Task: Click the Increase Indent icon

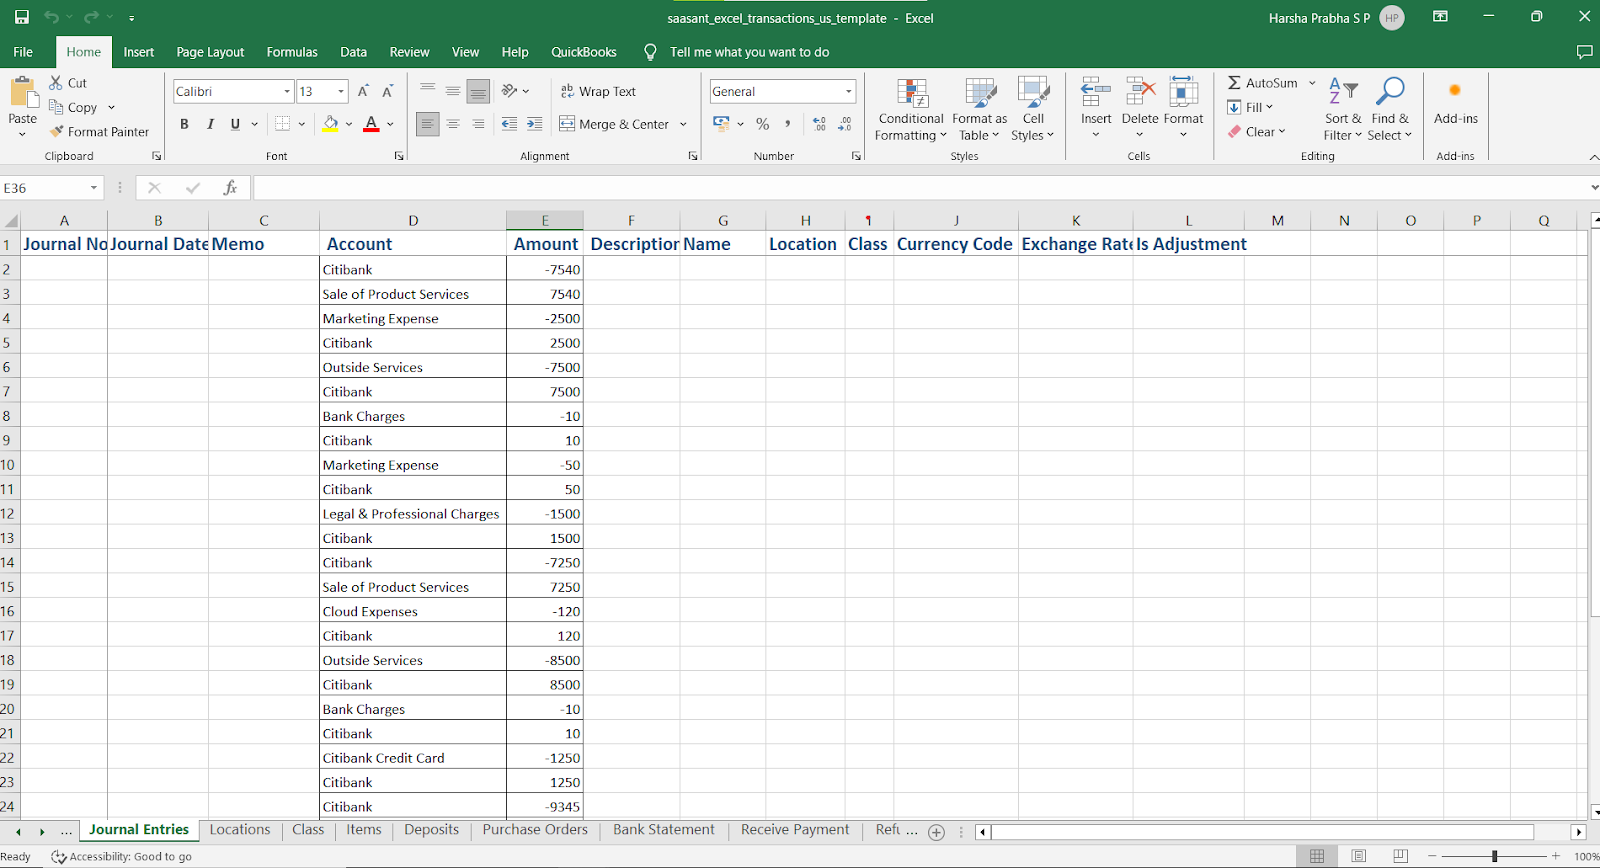Action: (x=535, y=124)
